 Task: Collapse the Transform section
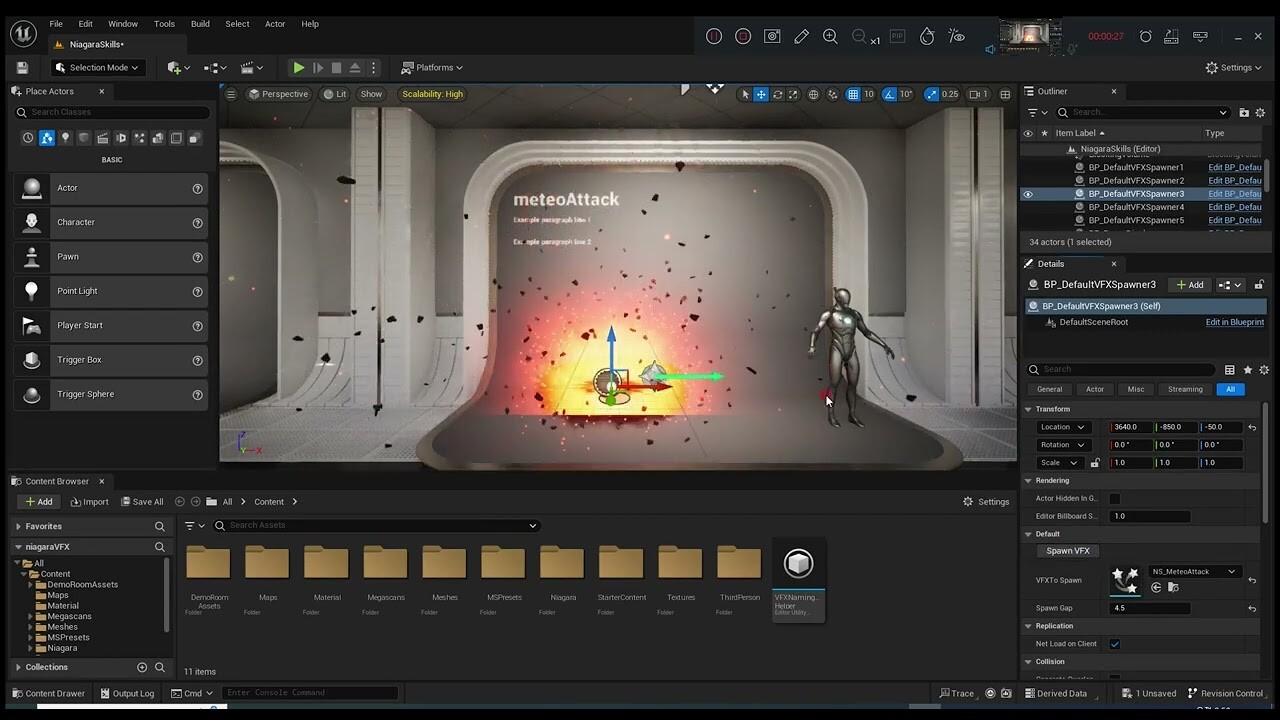1028,409
